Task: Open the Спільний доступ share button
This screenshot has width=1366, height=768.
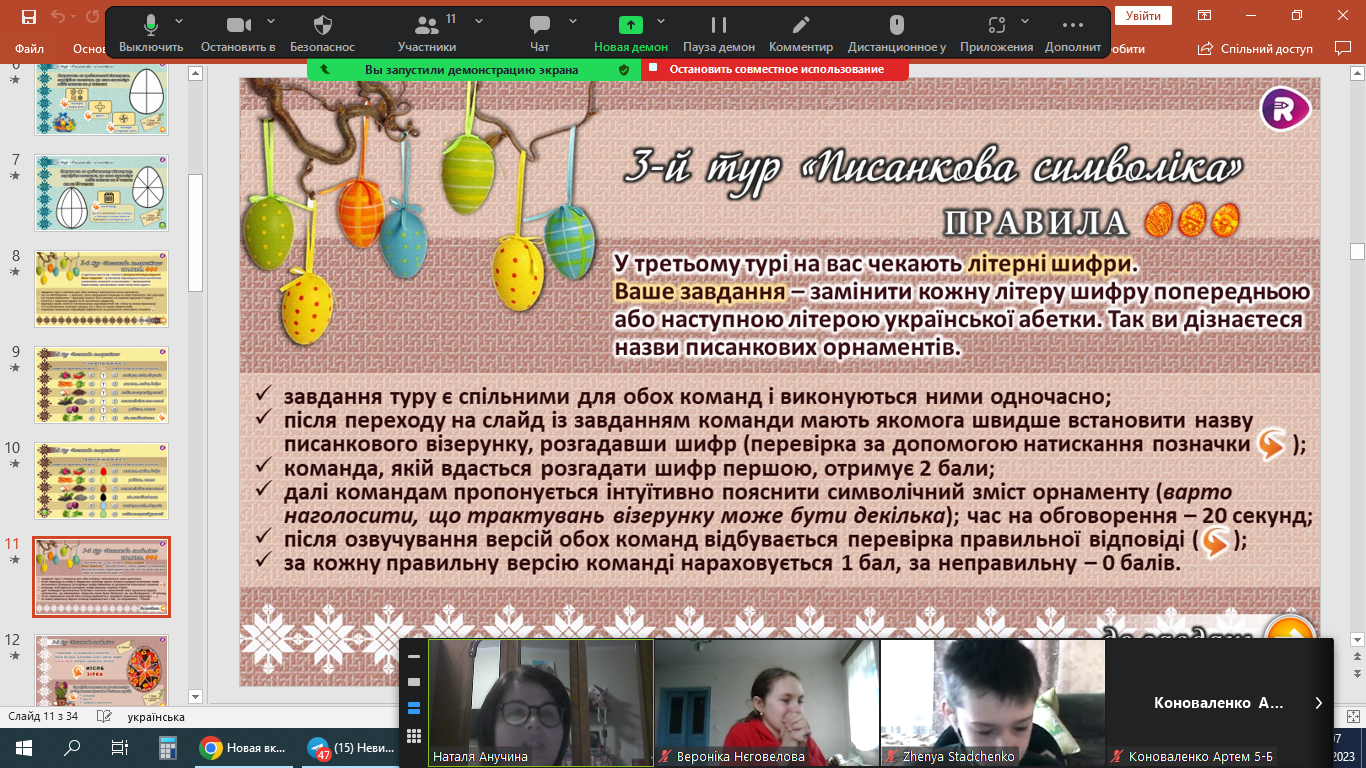Action: click(x=1257, y=48)
